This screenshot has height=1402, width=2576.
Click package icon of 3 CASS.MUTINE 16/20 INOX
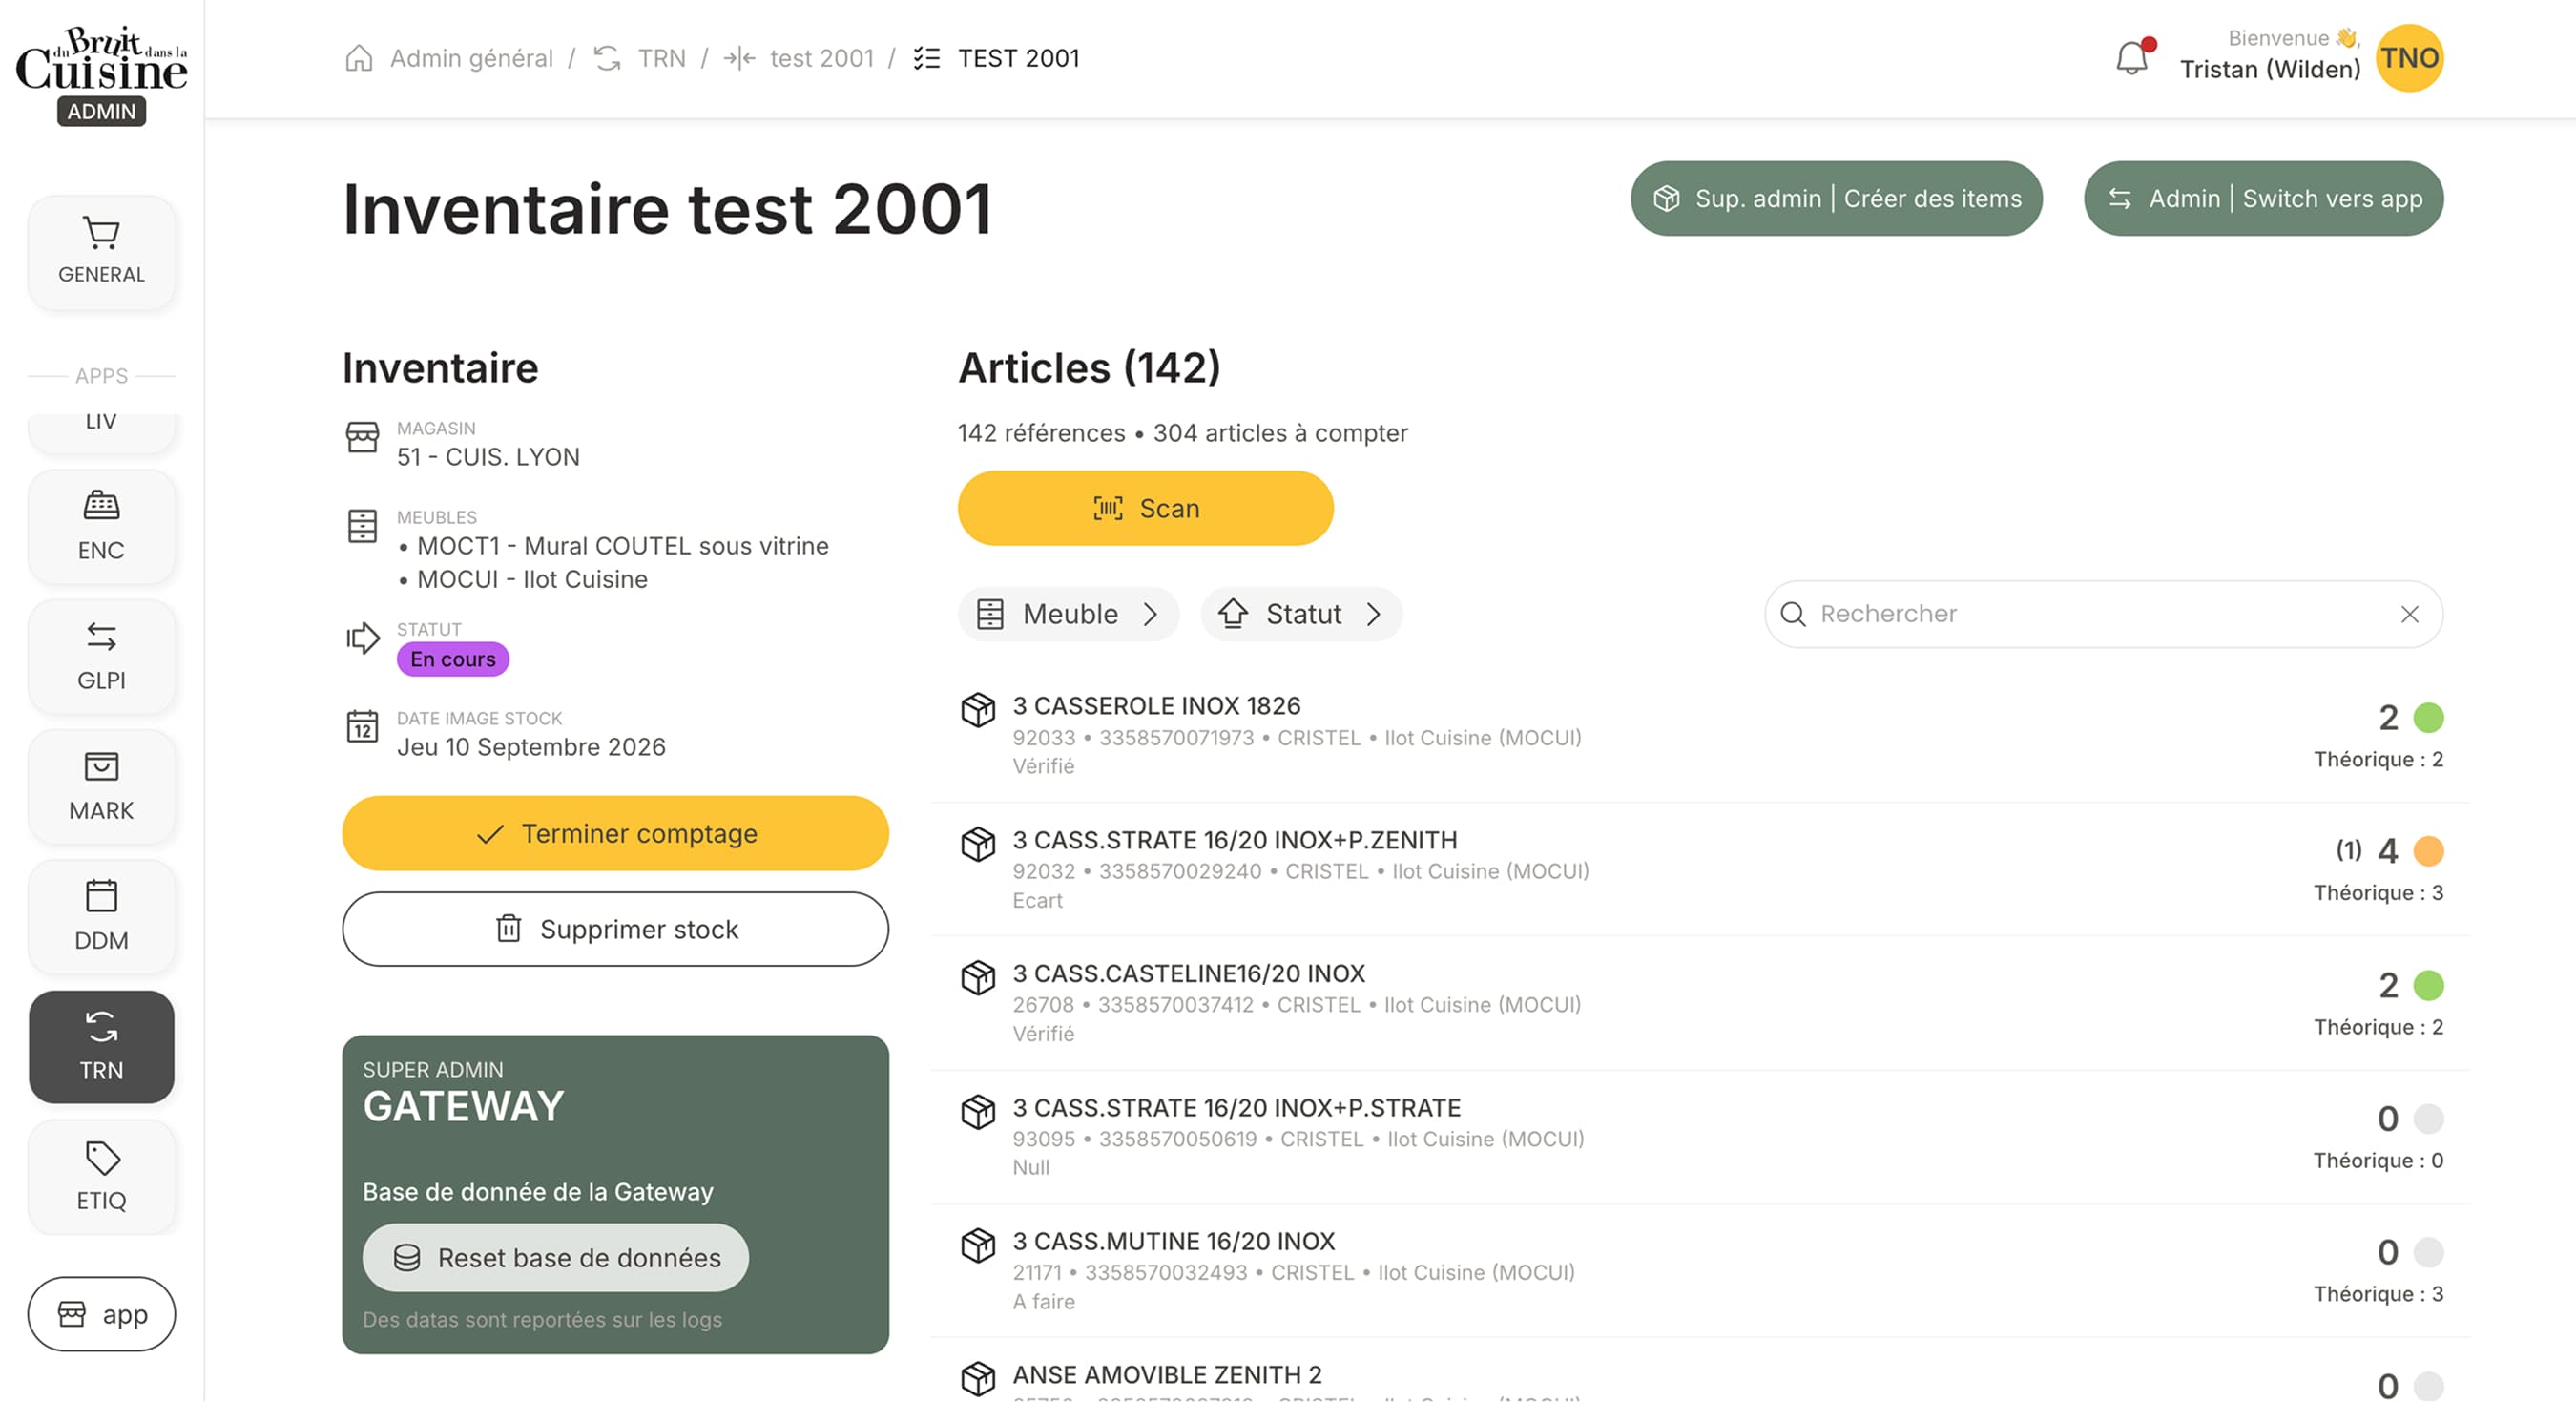[x=978, y=1245]
